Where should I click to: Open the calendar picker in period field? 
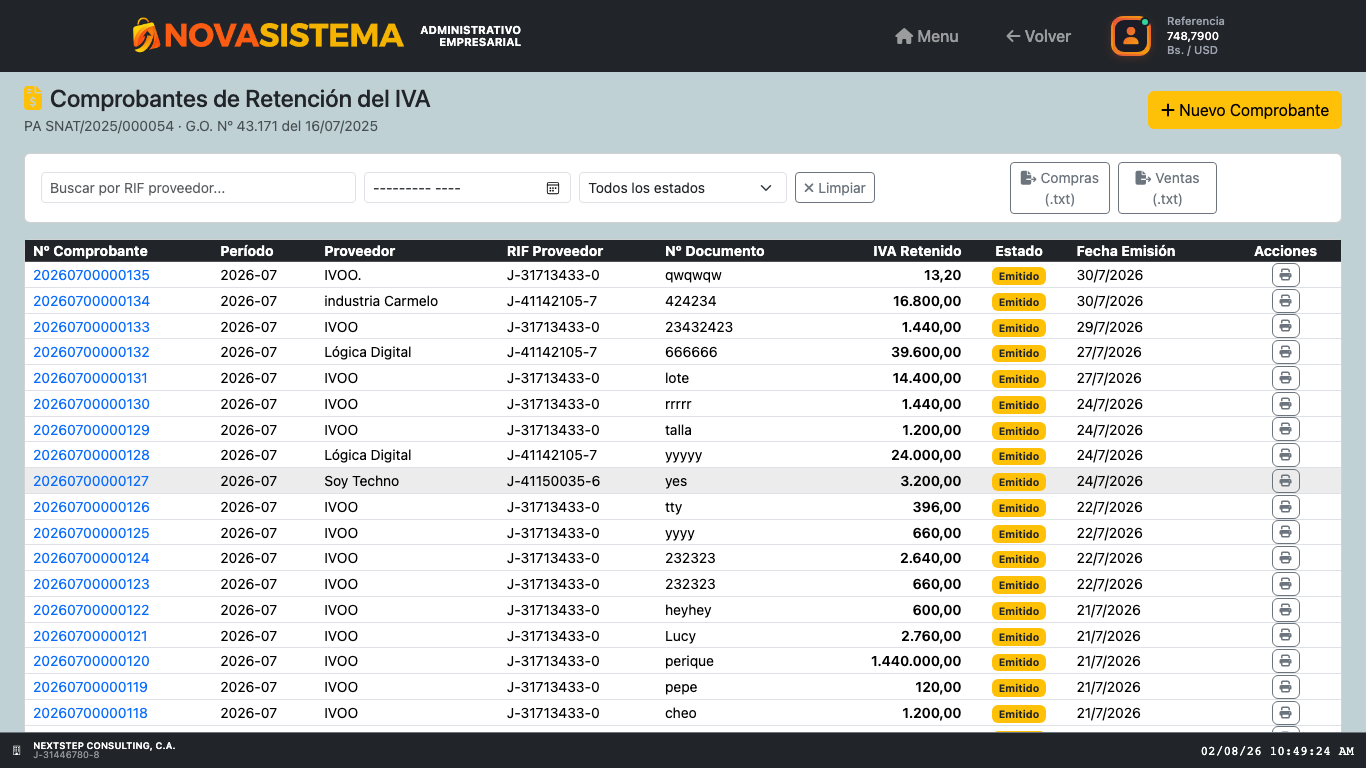pos(553,188)
